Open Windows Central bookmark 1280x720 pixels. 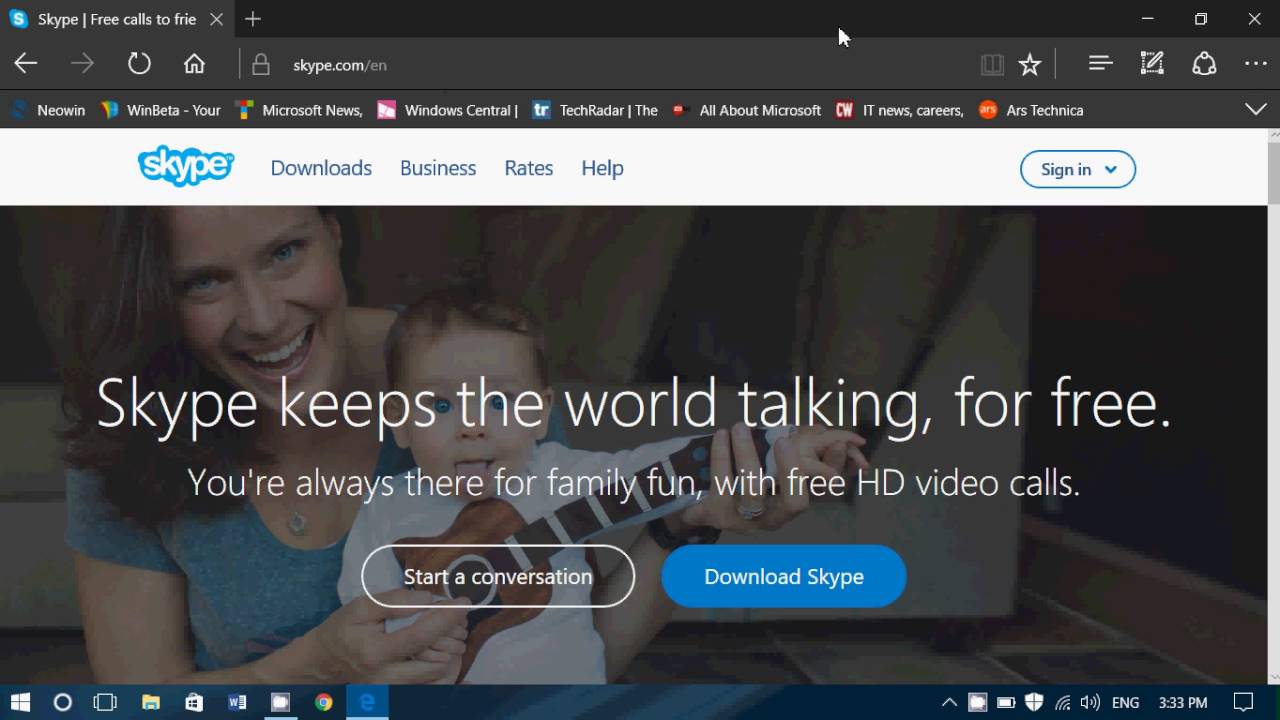click(x=447, y=110)
